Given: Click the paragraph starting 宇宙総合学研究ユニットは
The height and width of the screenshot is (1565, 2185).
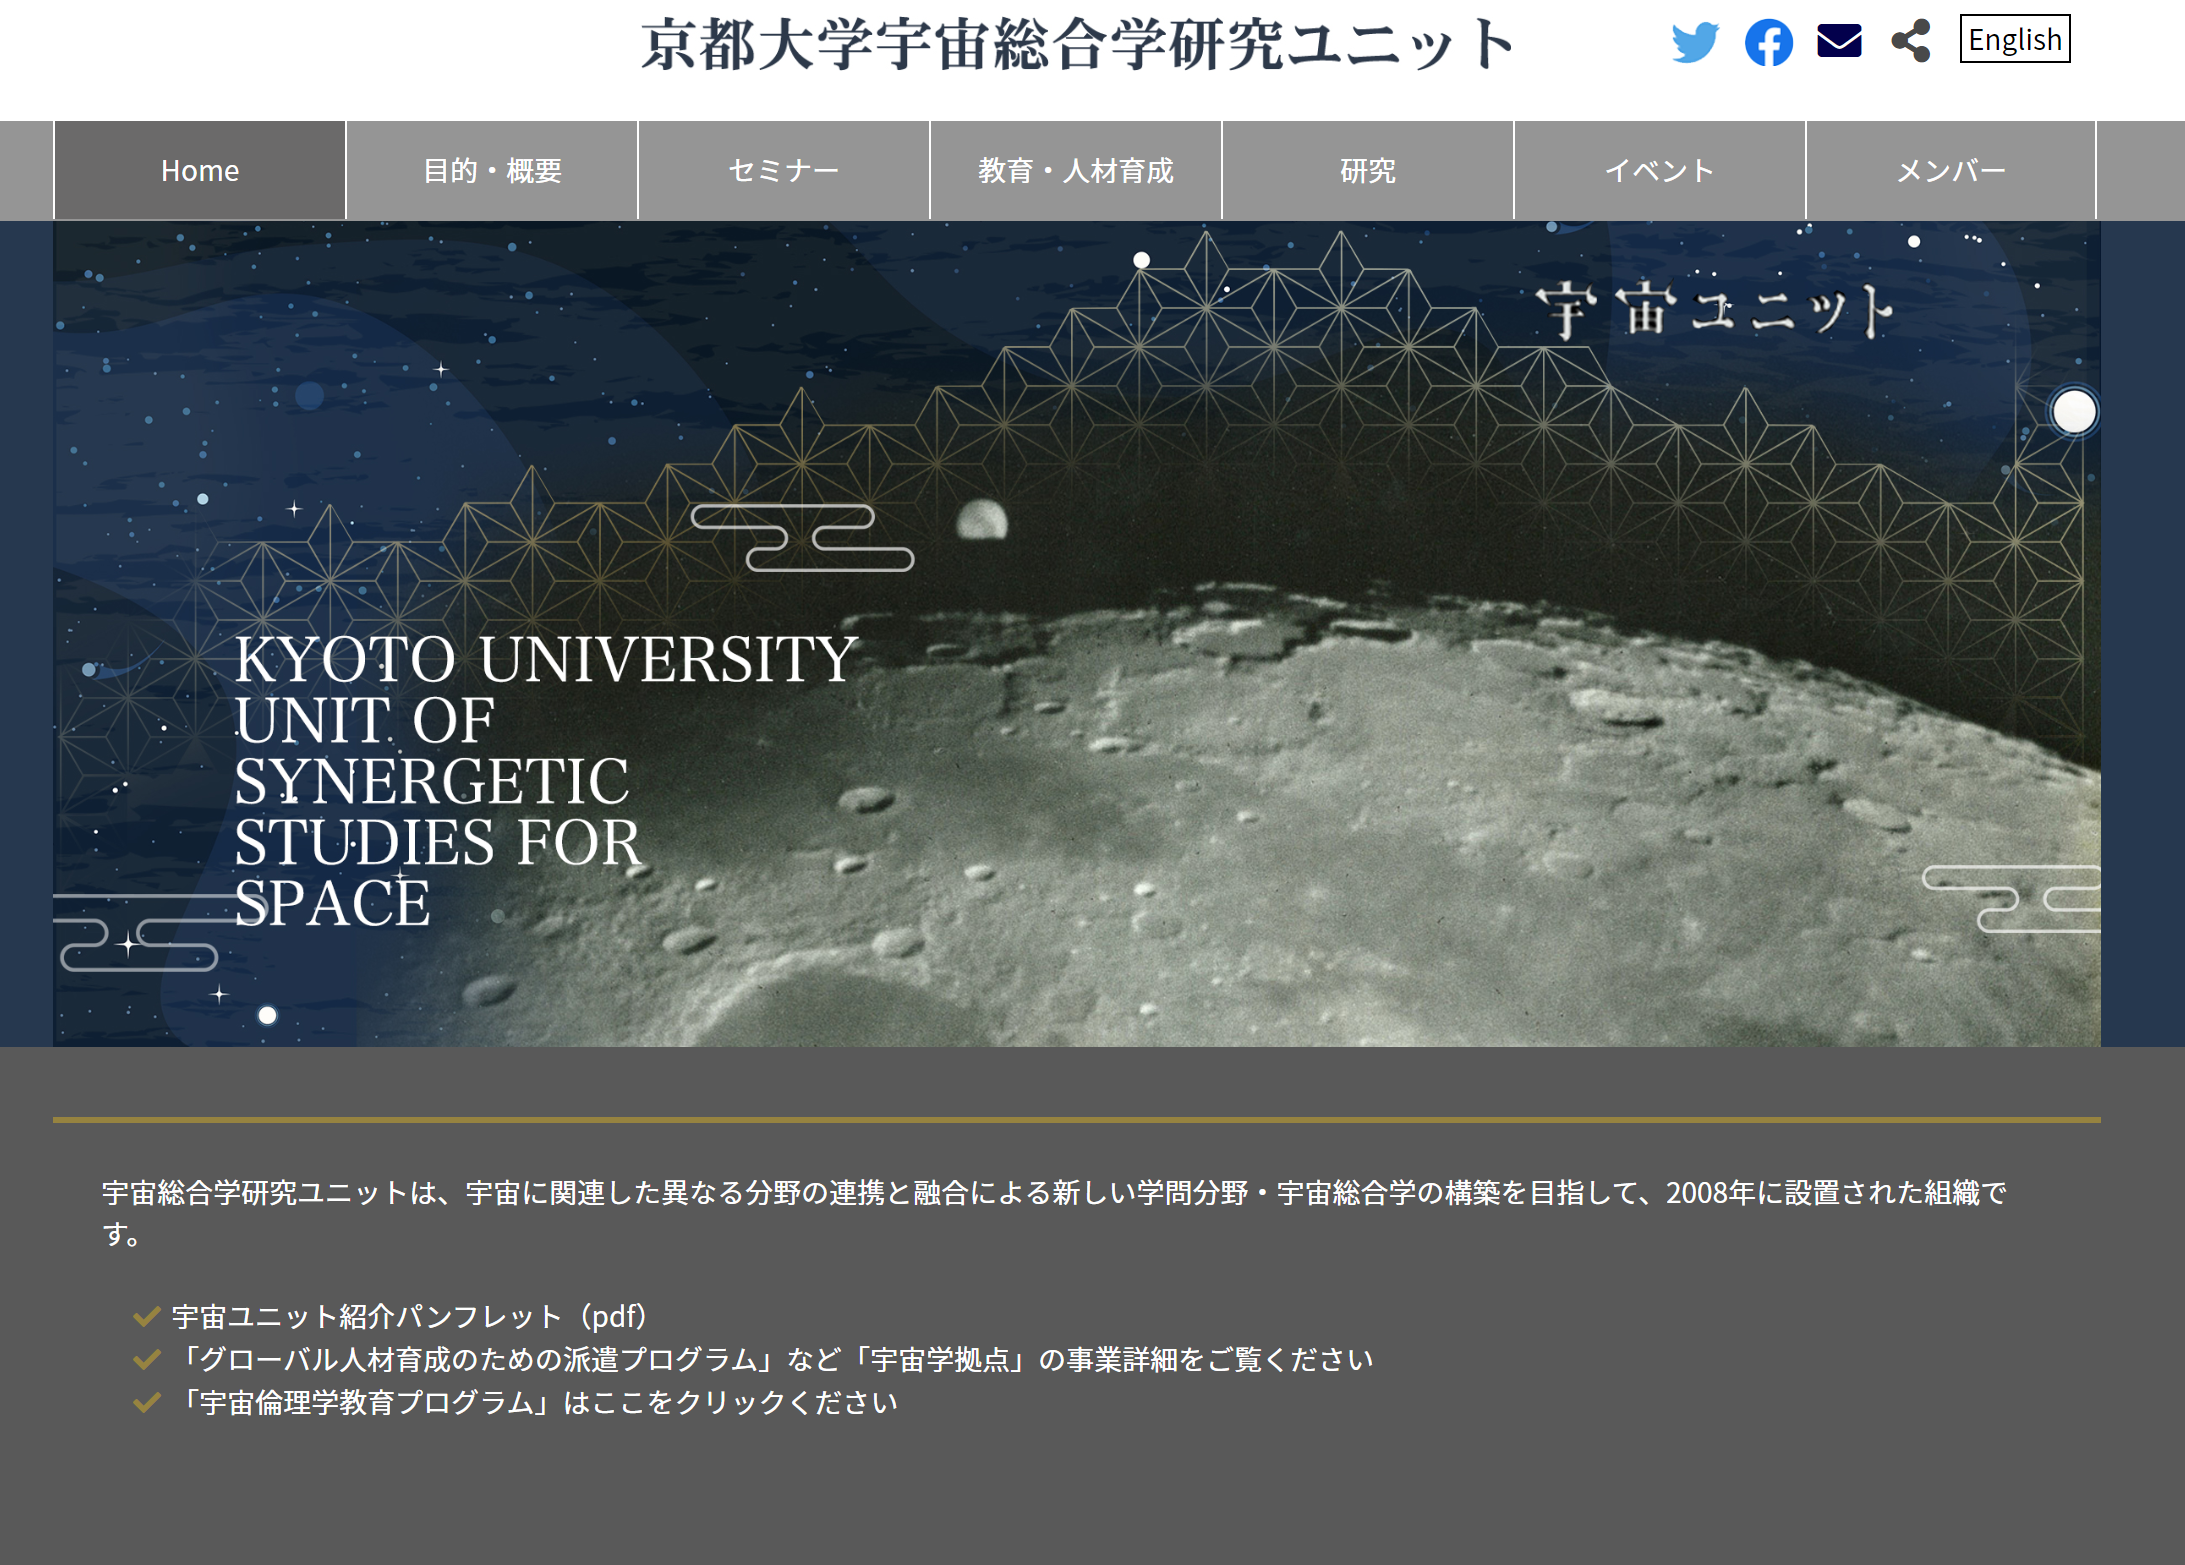Looking at the screenshot, I should (x=1054, y=1213).
